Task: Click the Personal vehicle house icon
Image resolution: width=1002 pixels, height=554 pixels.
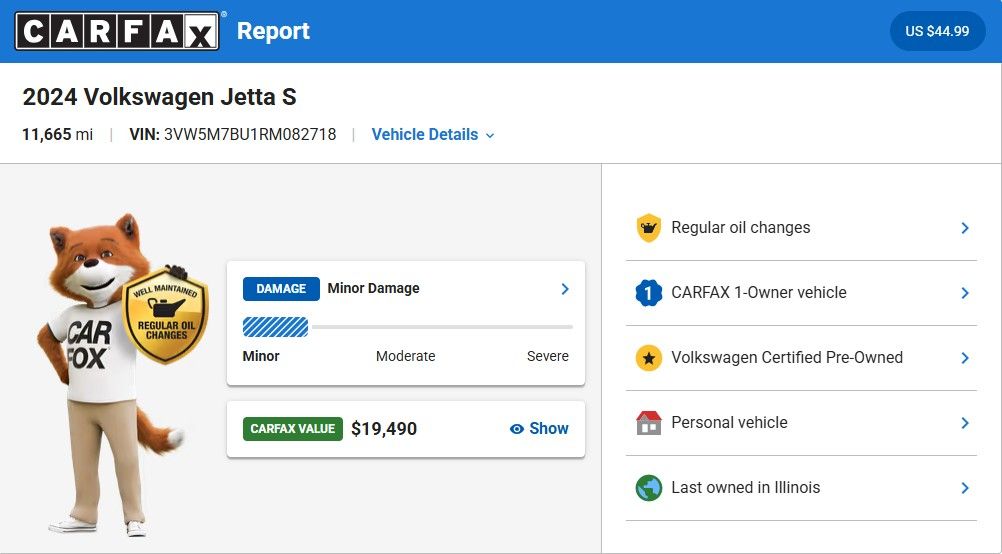Action: (x=648, y=423)
